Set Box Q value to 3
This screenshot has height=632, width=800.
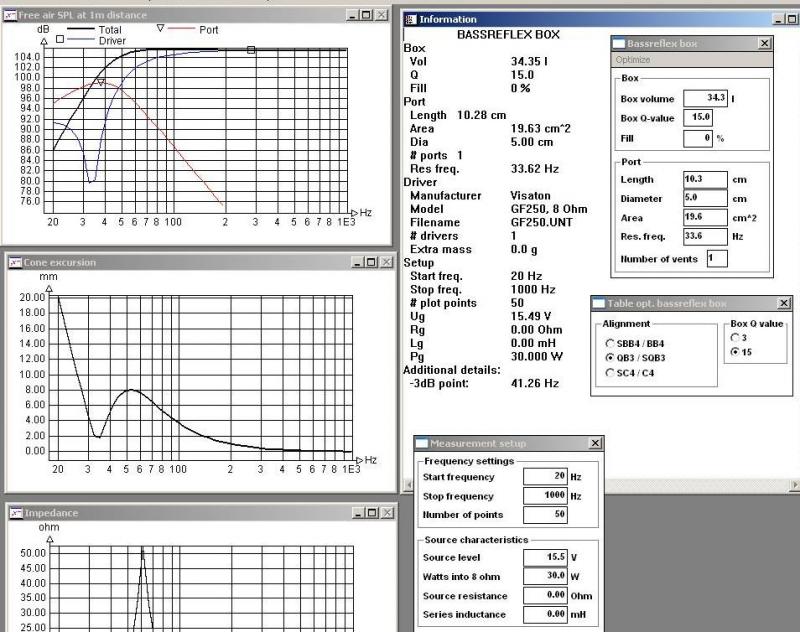pos(737,337)
